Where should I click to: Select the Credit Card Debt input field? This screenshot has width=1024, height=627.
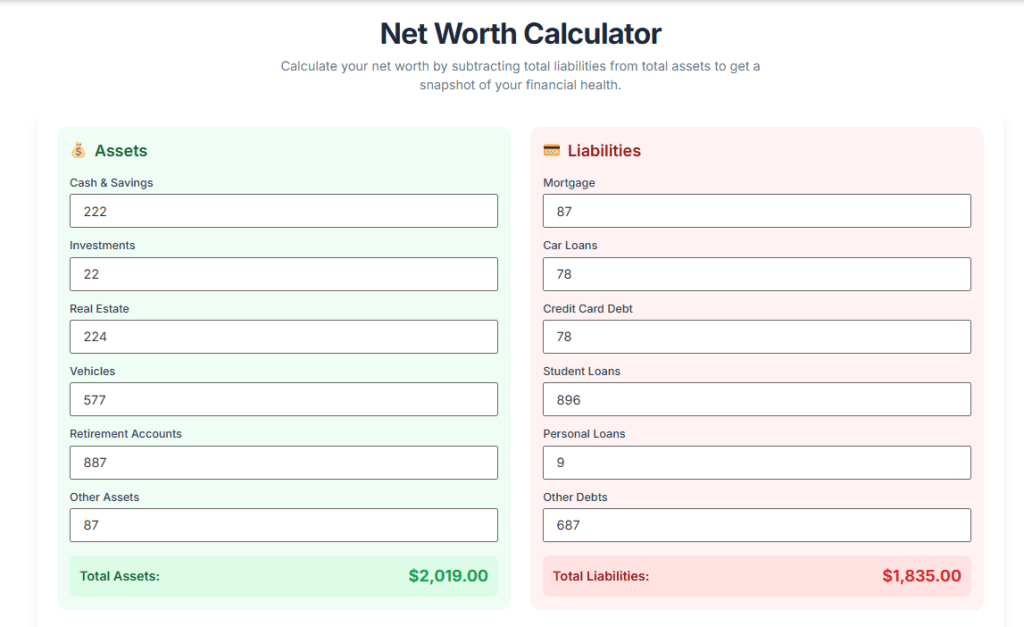tap(756, 337)
